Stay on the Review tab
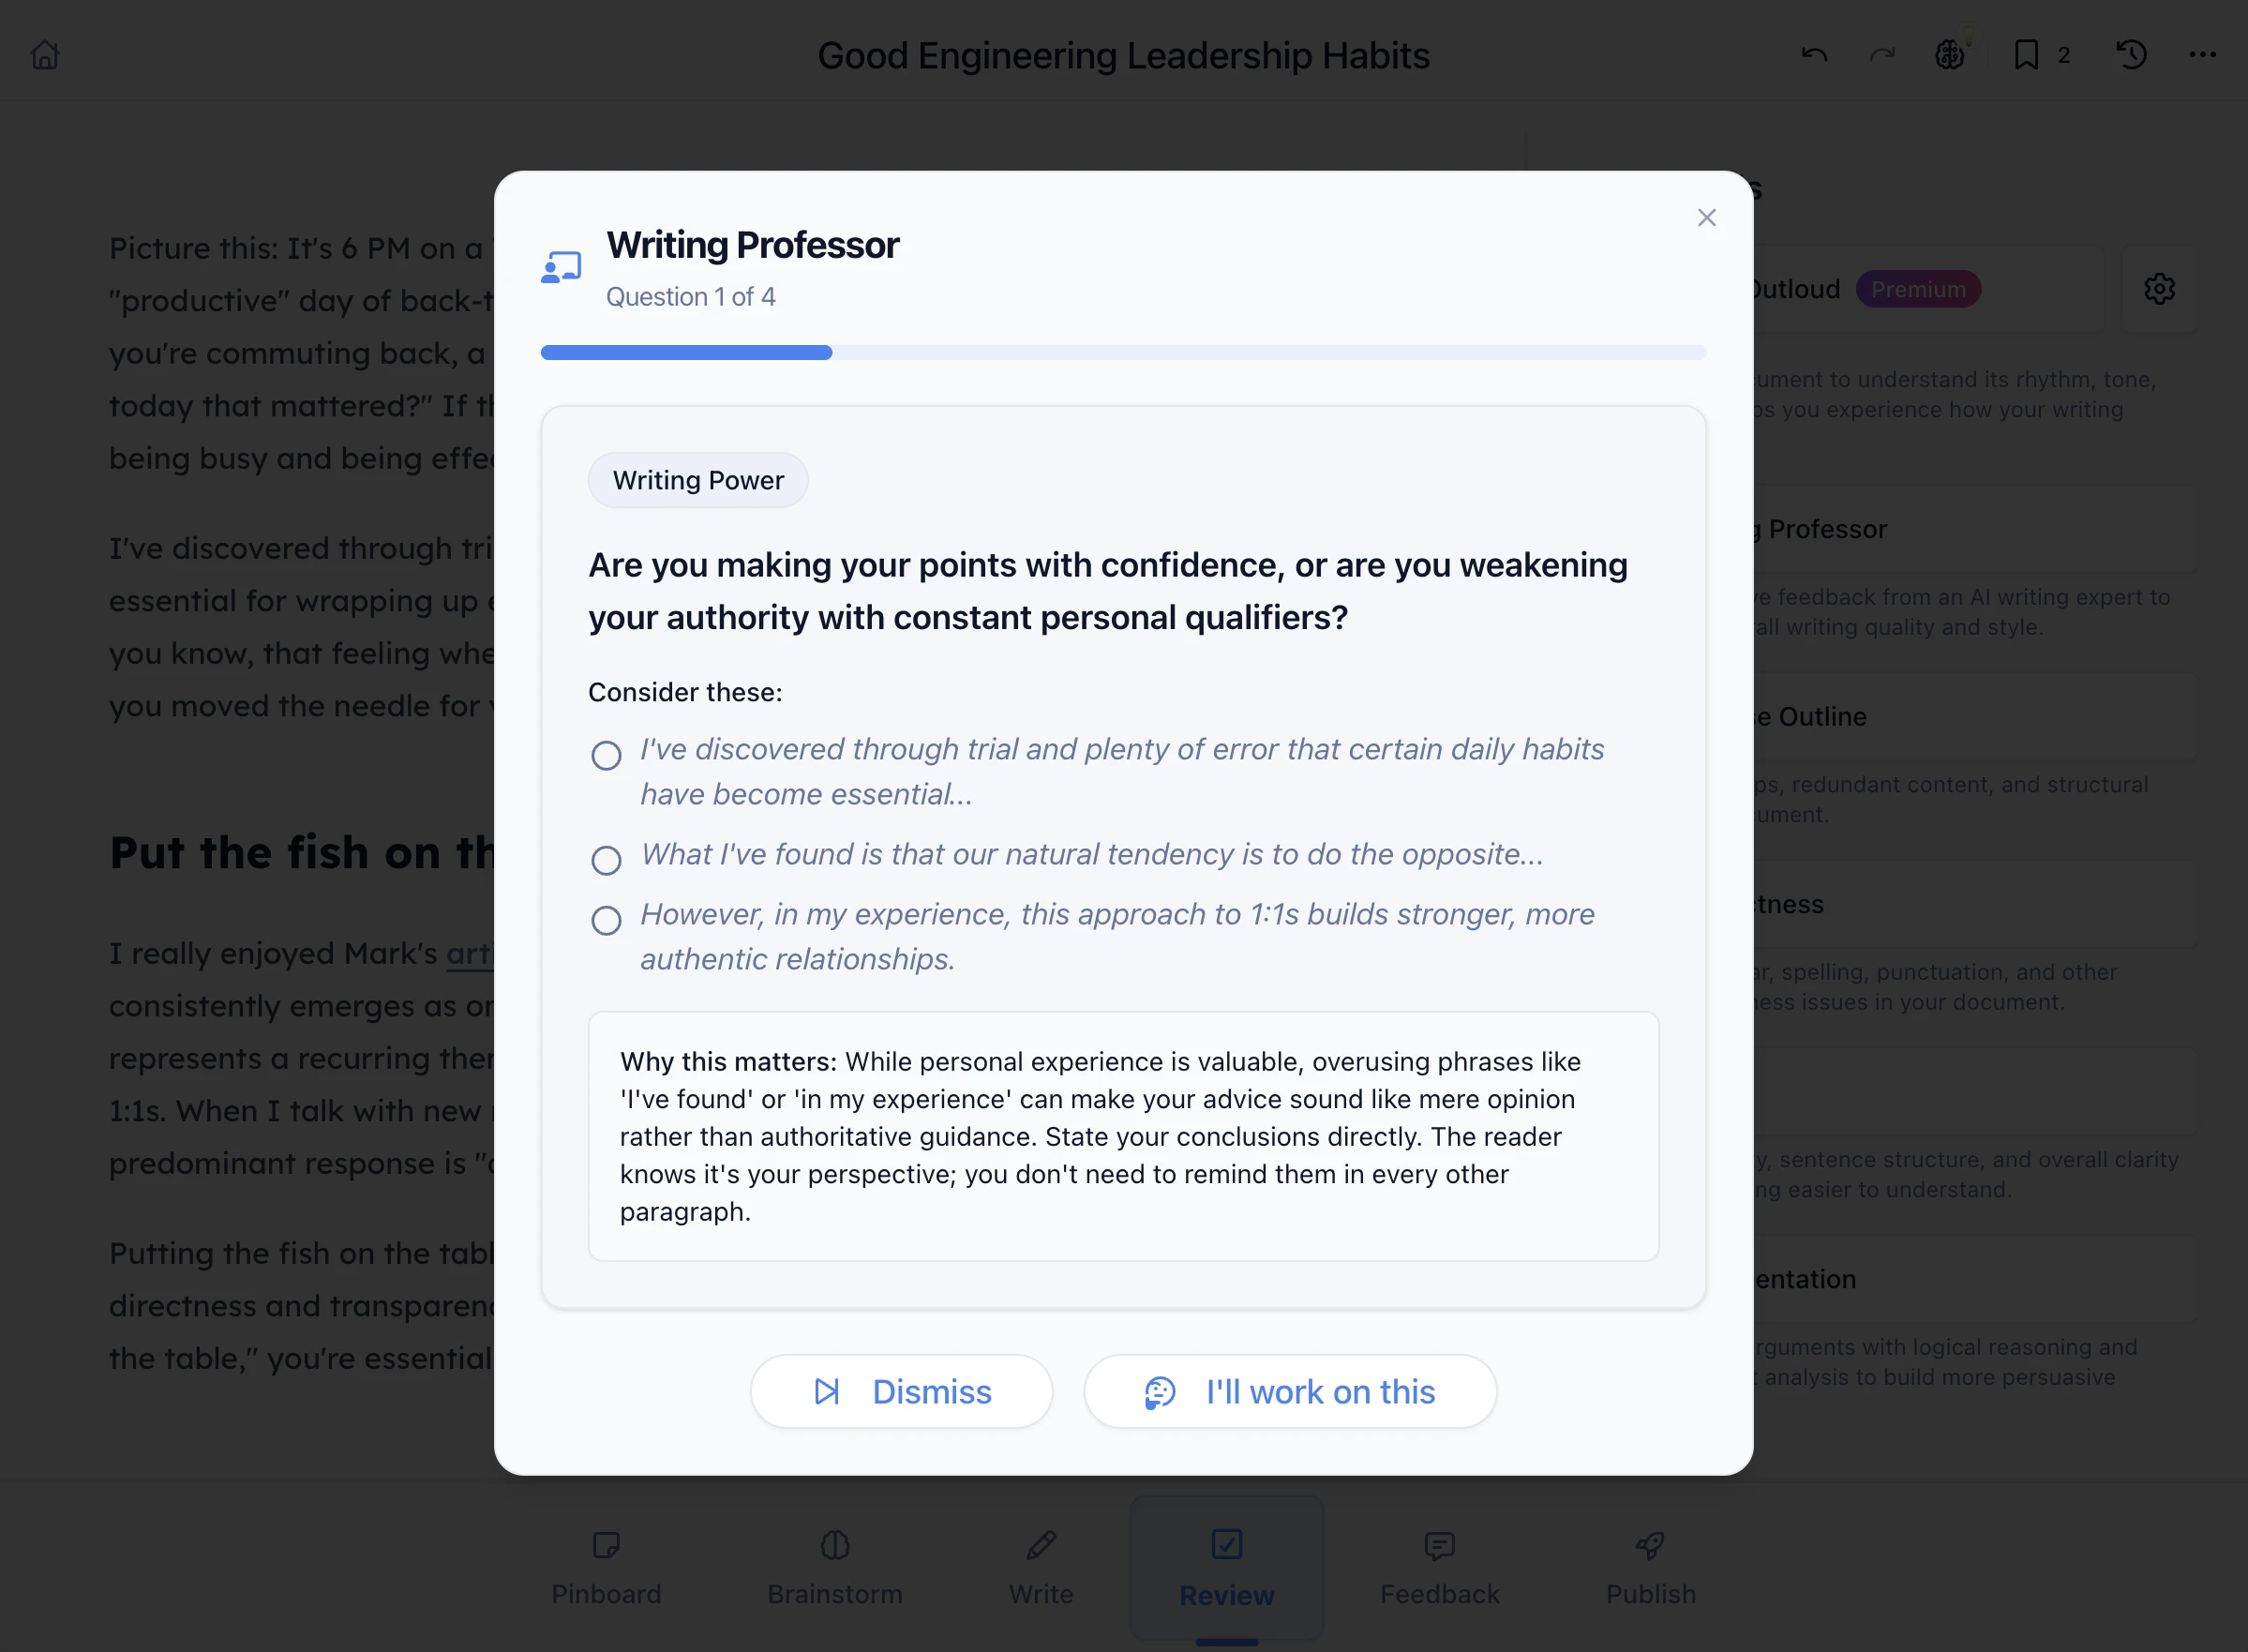The height and width of the screenshot is (1652, 2248). tap(1227, 1568)
